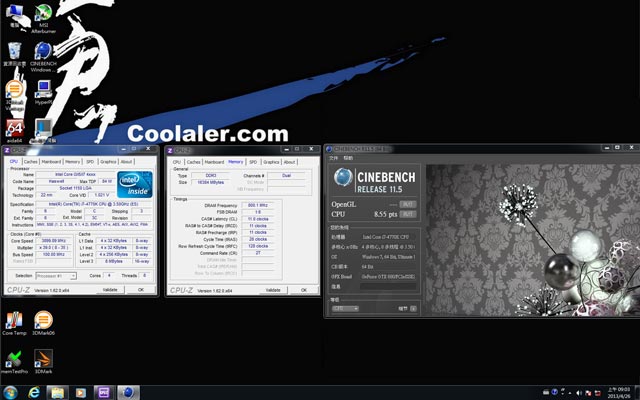Image resolution: width=640 pixels, height=400 pixels.
Task: Click OK in the right CPU-Z window
Action: (304, 290)
